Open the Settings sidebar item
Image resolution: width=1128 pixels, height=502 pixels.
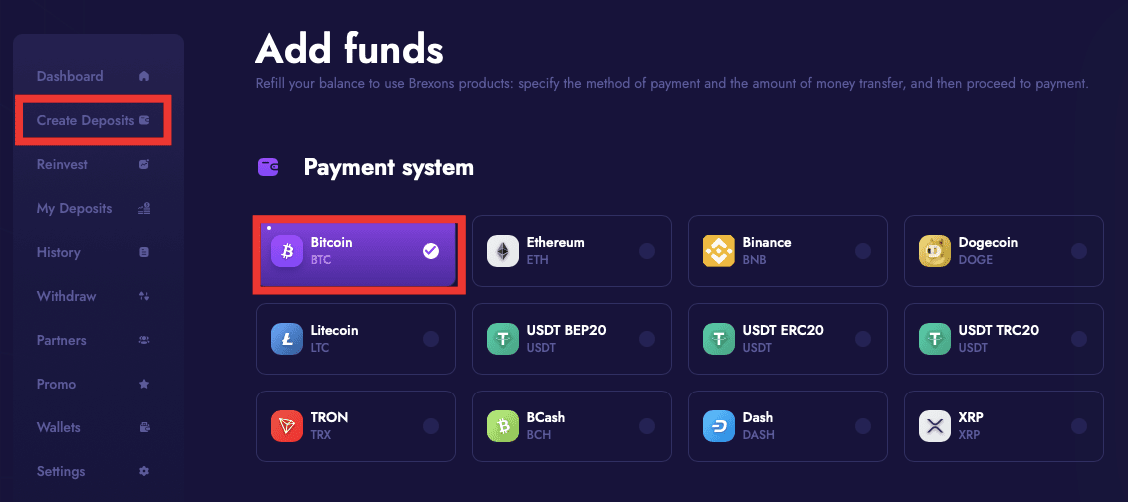tap(61, 472)
